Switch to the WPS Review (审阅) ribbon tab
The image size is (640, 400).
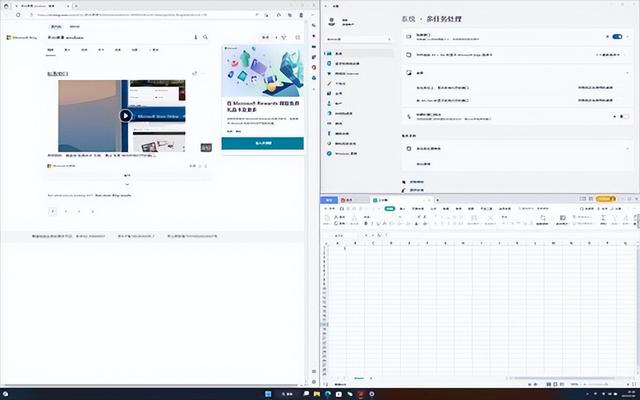458,209
